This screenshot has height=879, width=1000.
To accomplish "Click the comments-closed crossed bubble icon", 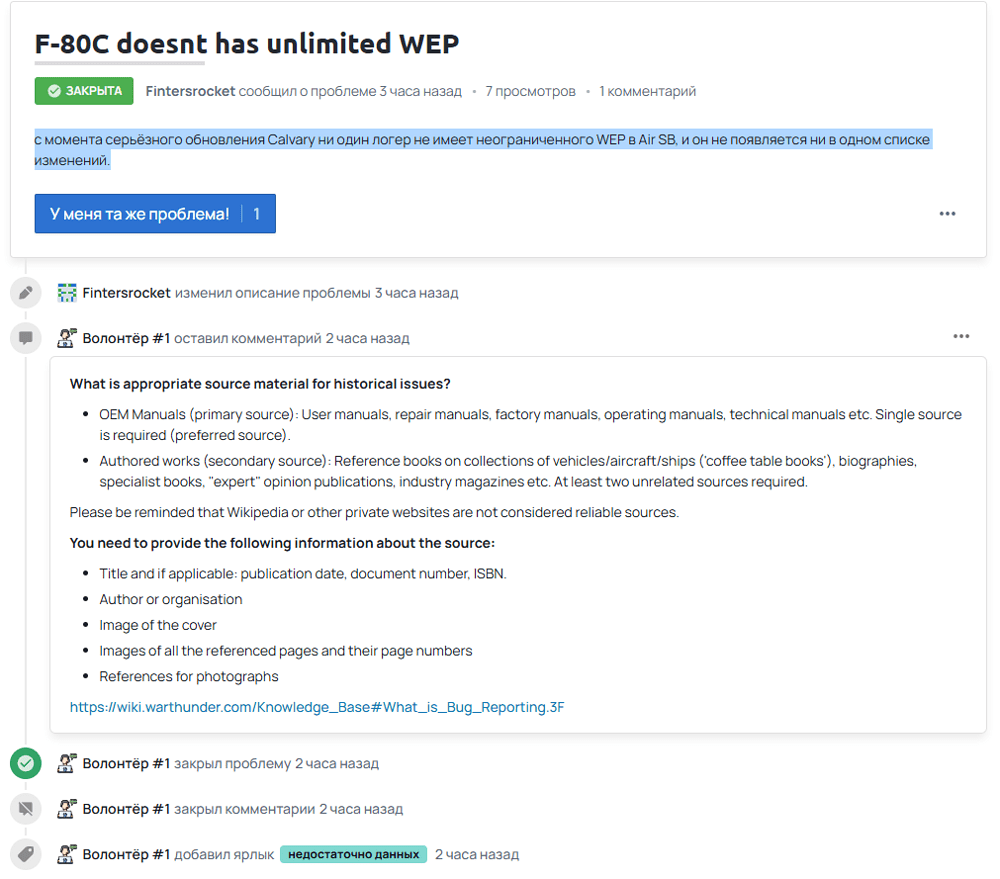I will pos(26,809).
